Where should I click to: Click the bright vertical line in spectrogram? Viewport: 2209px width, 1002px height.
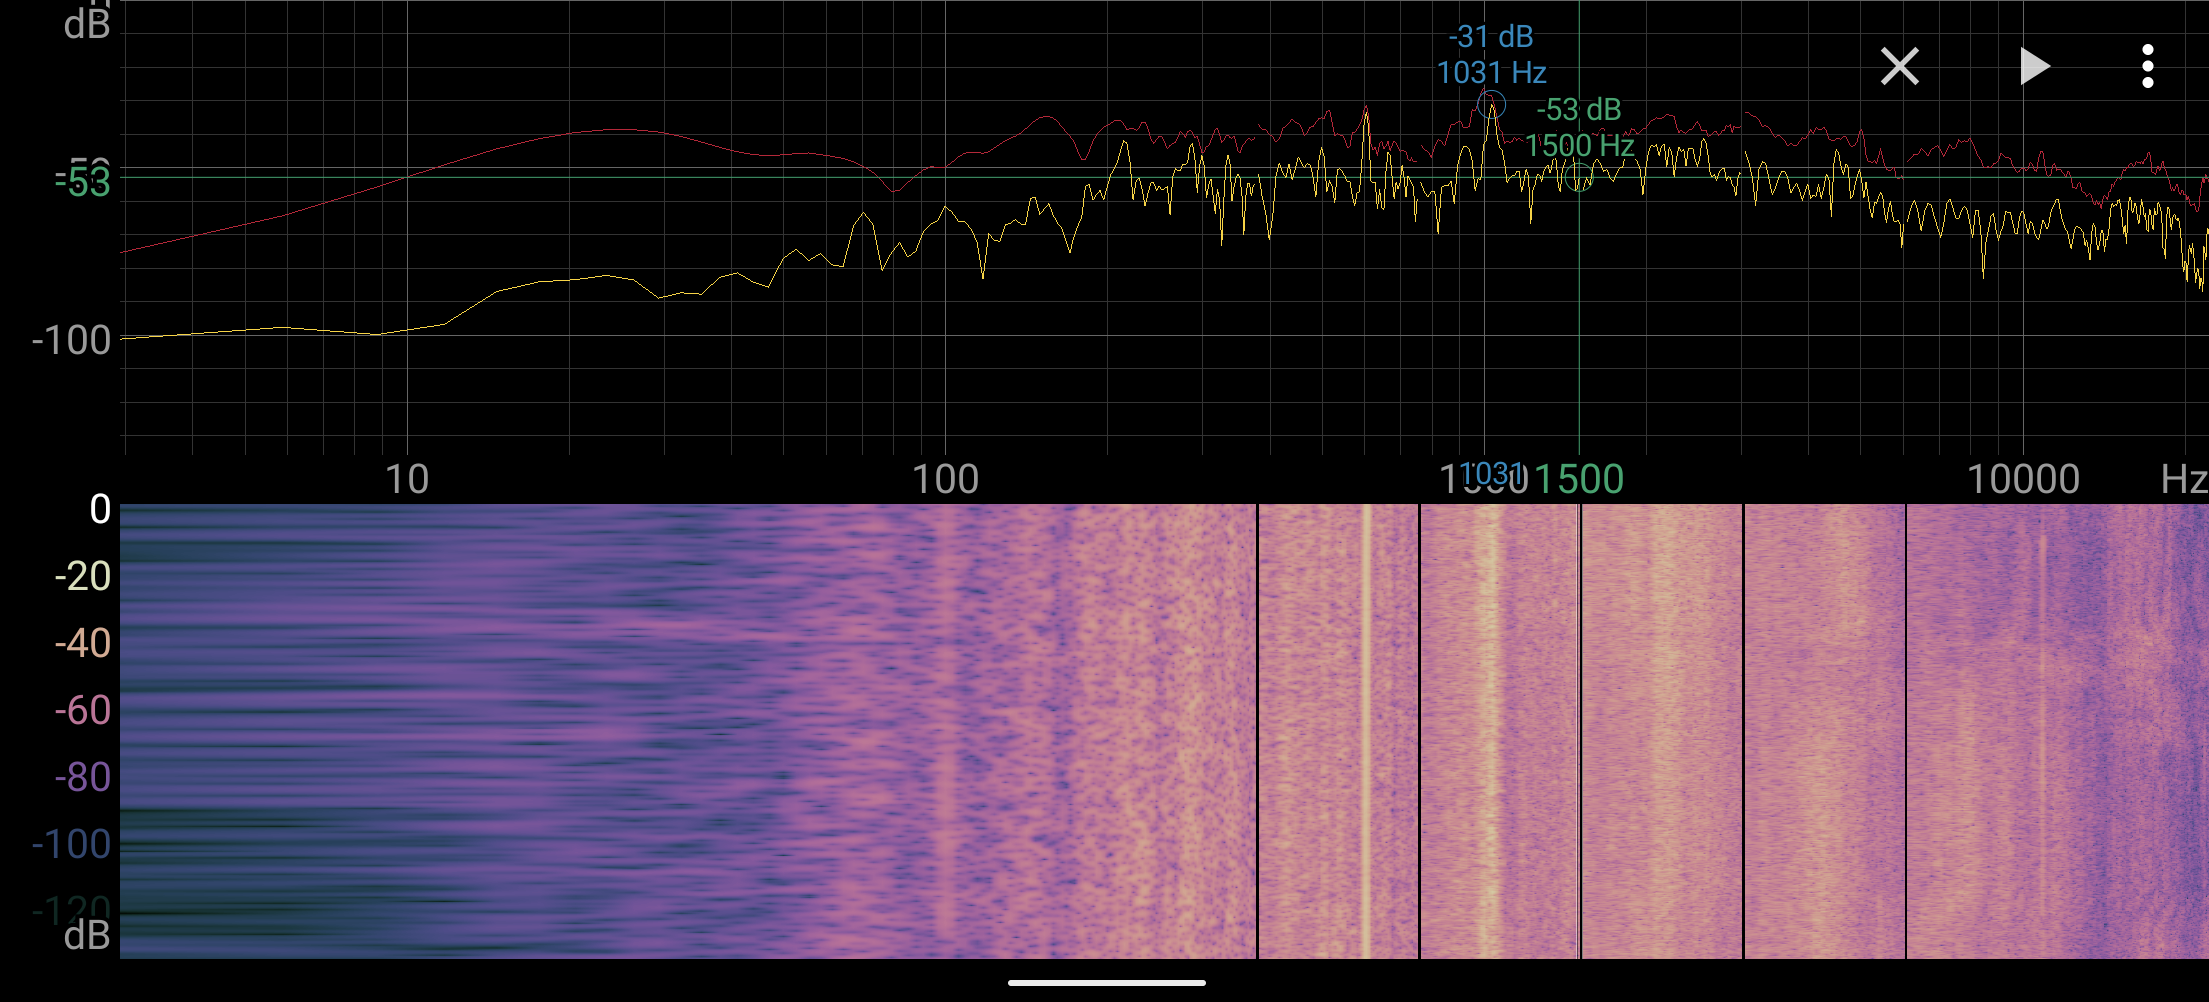(1366, 731)
